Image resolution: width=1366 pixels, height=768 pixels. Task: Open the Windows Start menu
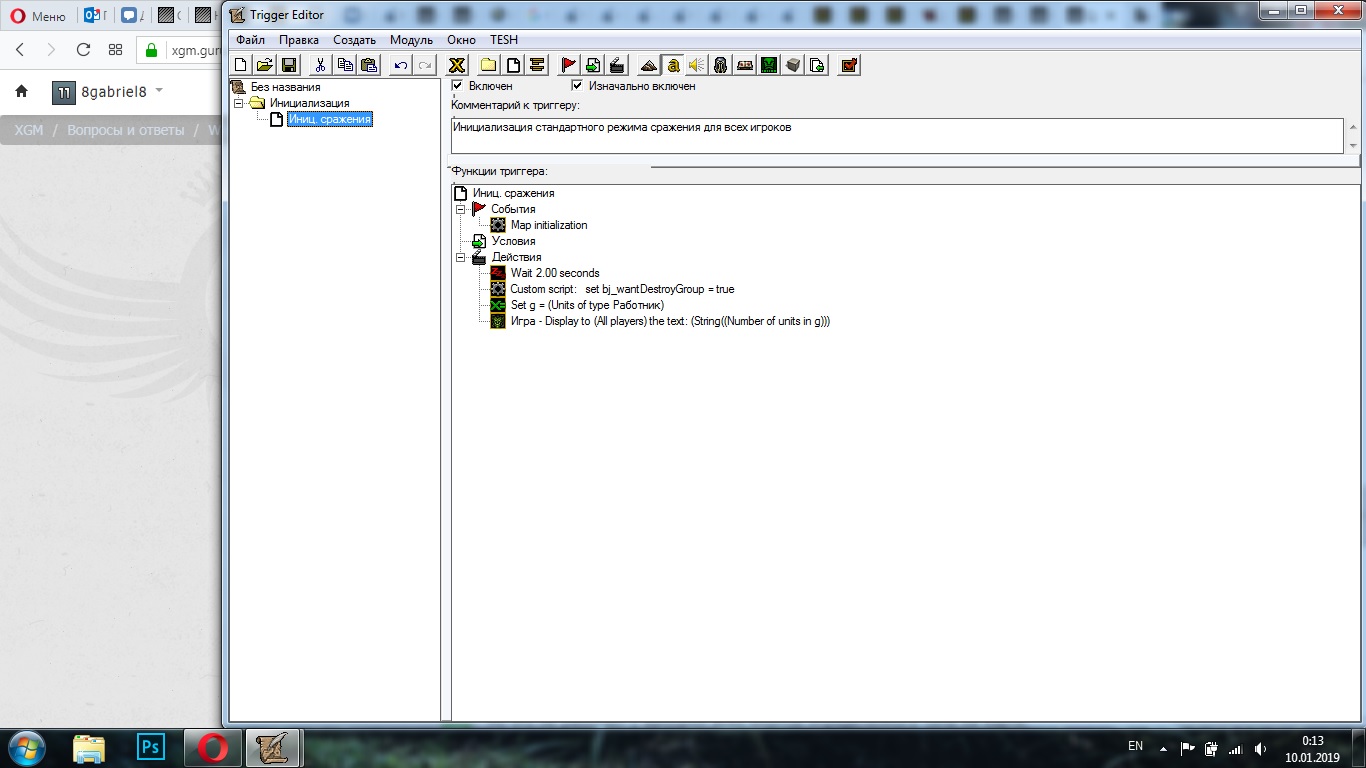click(x=25, y=748)
